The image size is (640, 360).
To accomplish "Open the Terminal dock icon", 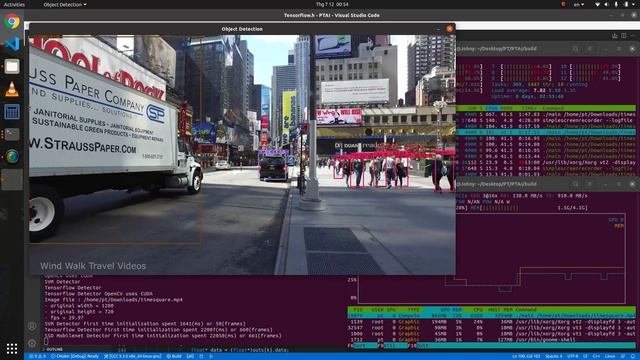I will tap(12, 134).
